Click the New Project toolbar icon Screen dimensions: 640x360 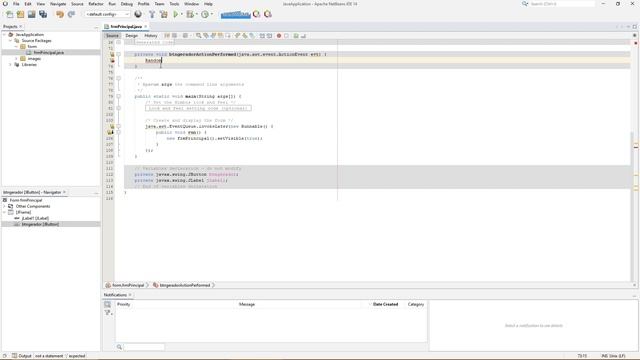pos(20,14)
